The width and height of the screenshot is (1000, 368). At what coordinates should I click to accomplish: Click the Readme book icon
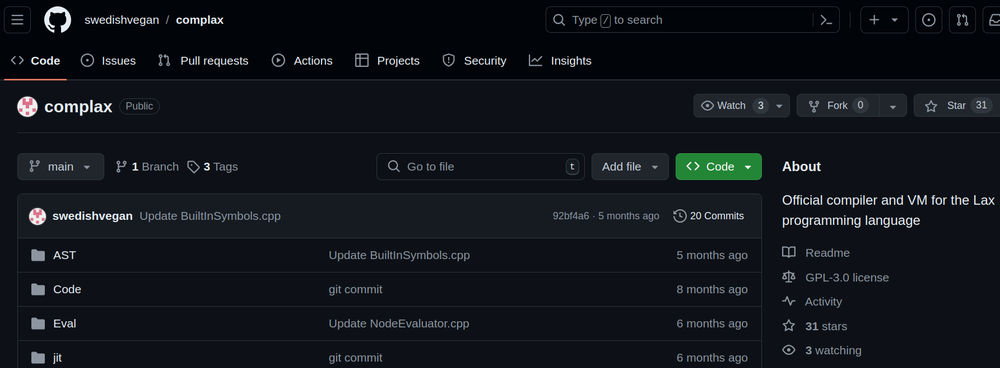[789, 253]
